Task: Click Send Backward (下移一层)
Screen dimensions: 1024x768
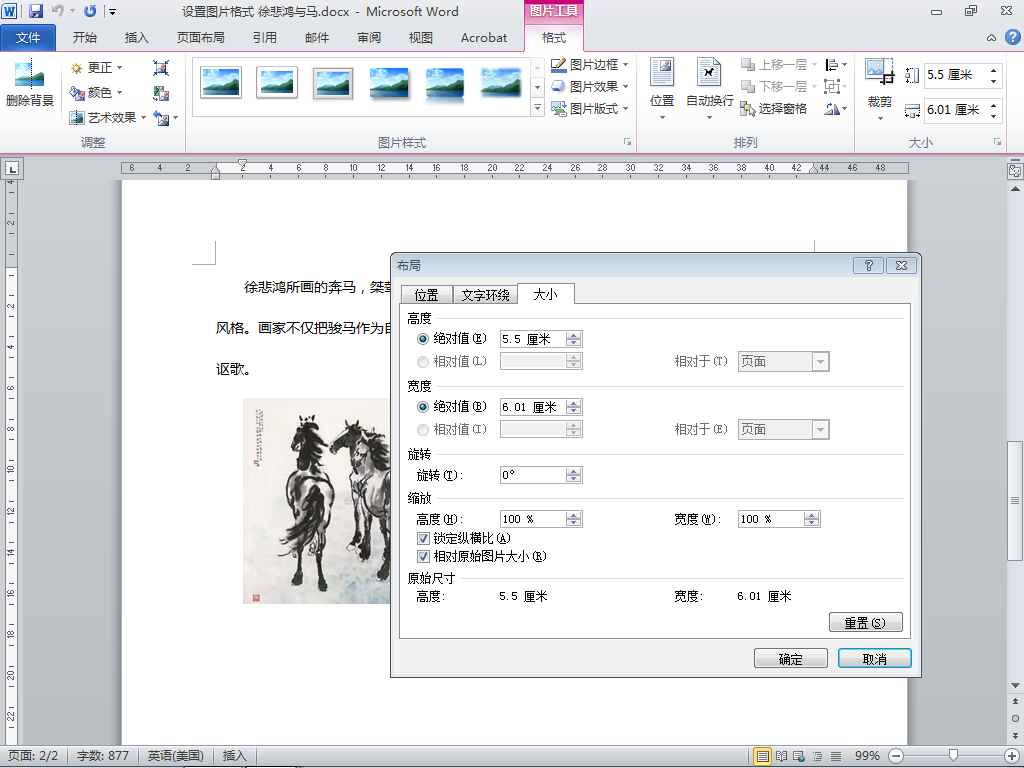Action: click(x=775, y=86)
